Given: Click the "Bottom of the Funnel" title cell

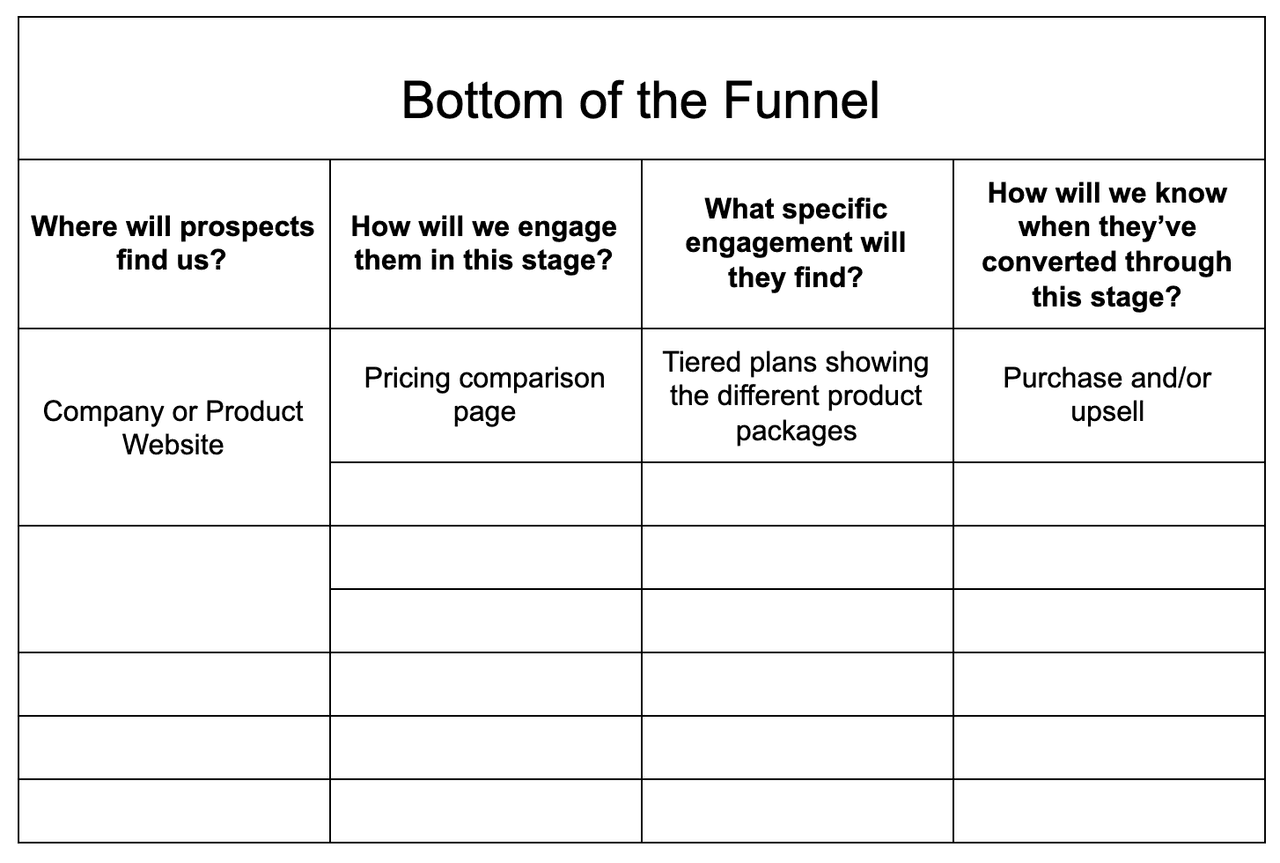Looking at the screenshot, I should (640, 100).
